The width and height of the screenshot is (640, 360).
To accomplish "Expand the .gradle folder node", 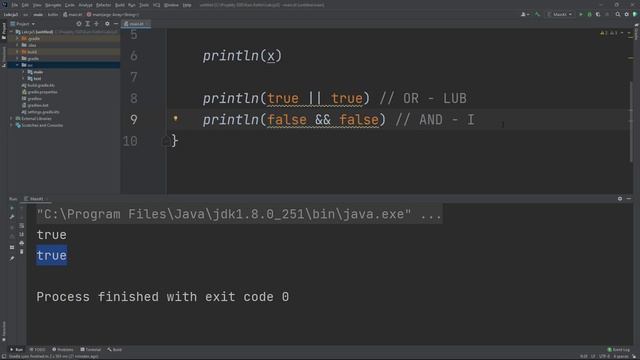I will click(17, 38).
